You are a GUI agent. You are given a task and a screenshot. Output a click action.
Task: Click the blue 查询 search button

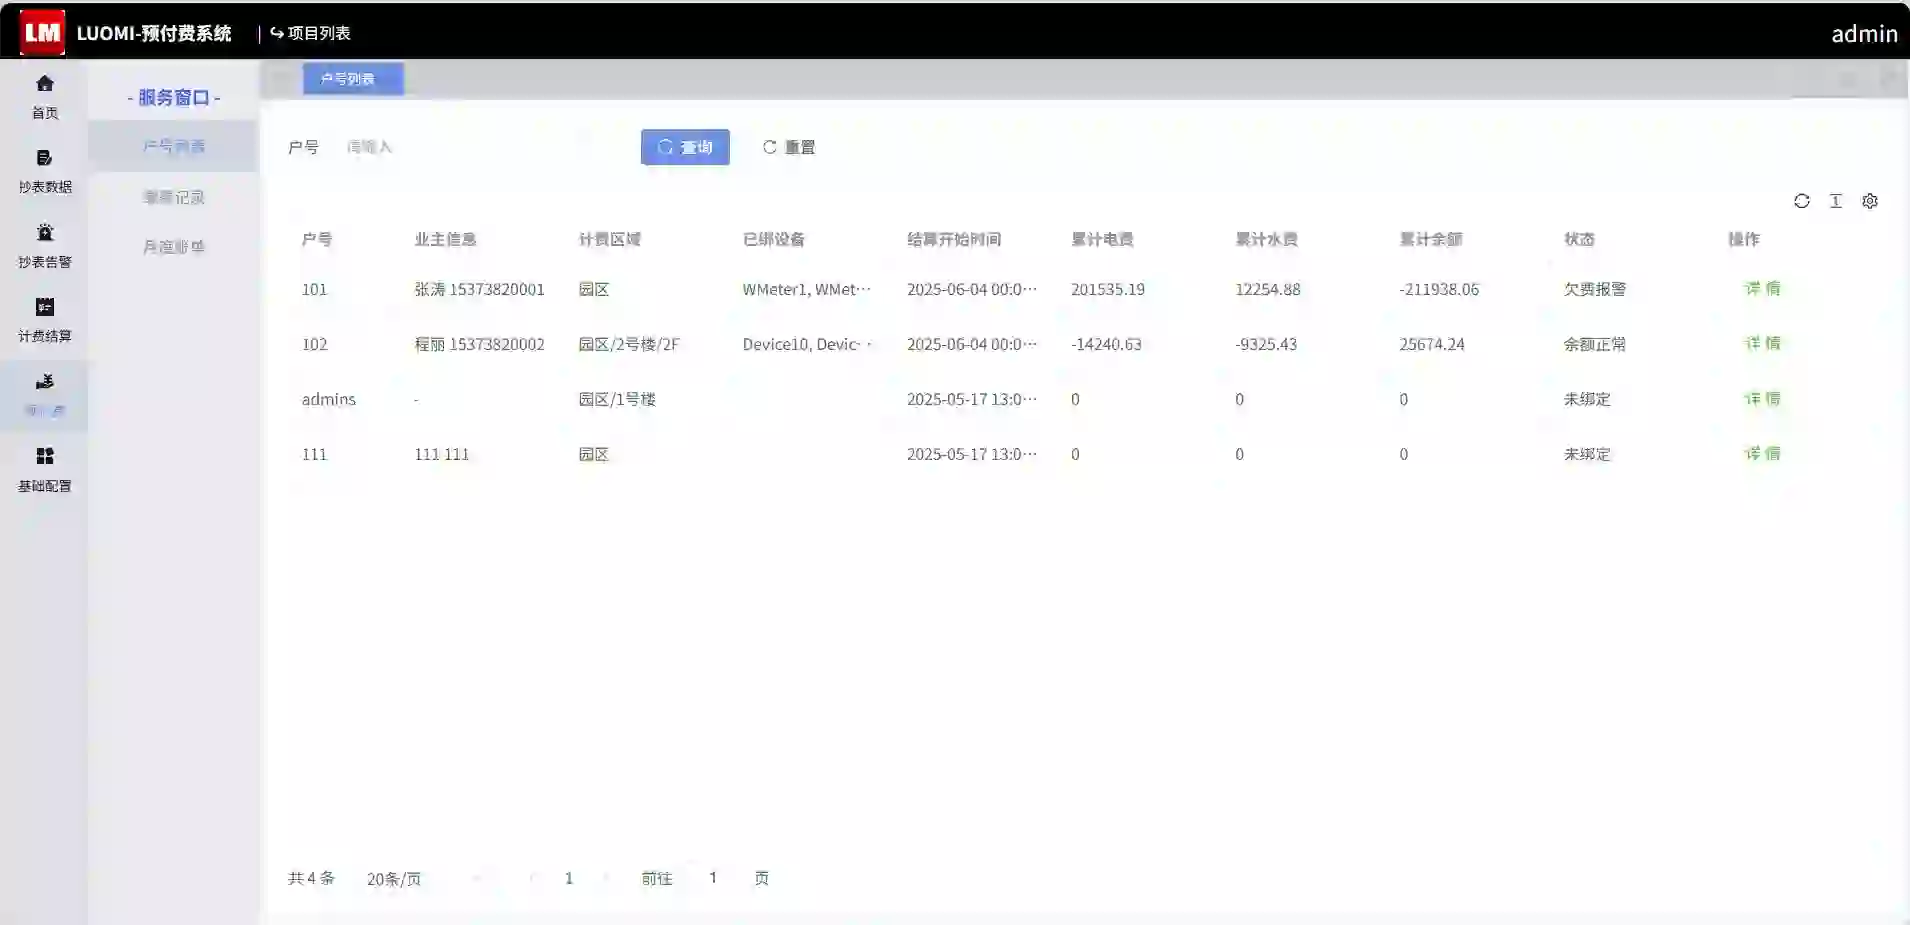pyautogui.click(x=685, y=147)
